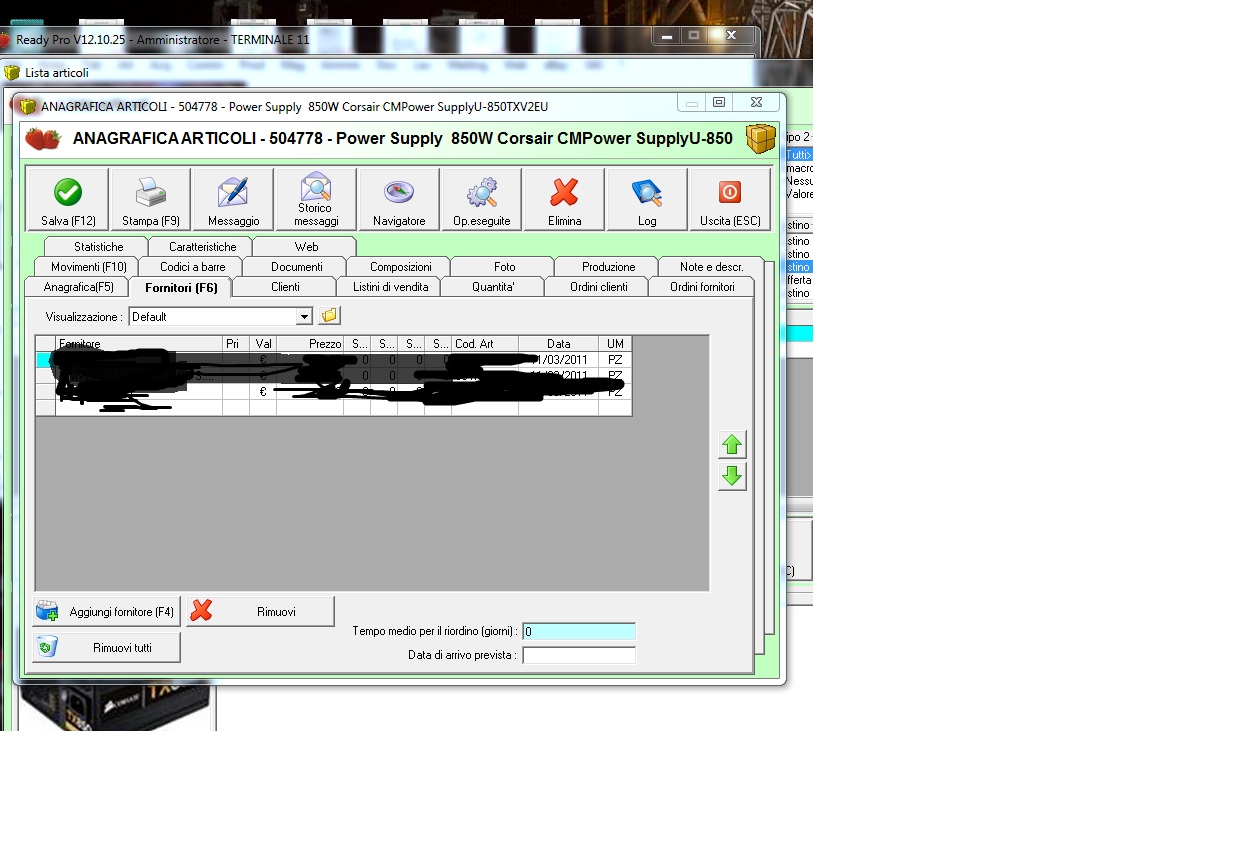Open the Foto tab

505,266
